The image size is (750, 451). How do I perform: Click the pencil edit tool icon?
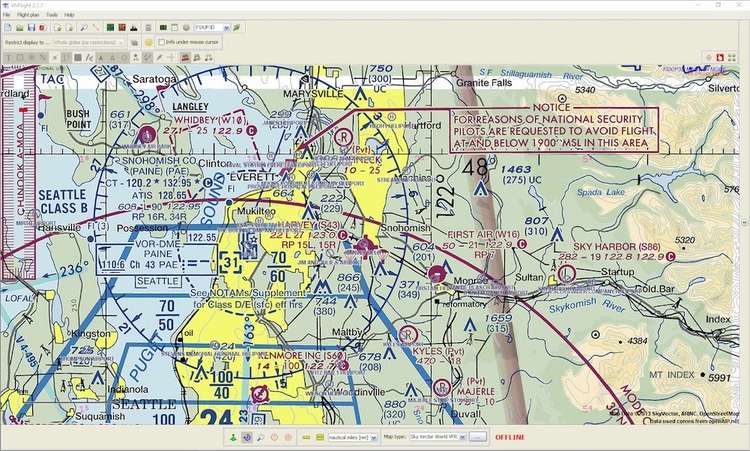[159, 58]
